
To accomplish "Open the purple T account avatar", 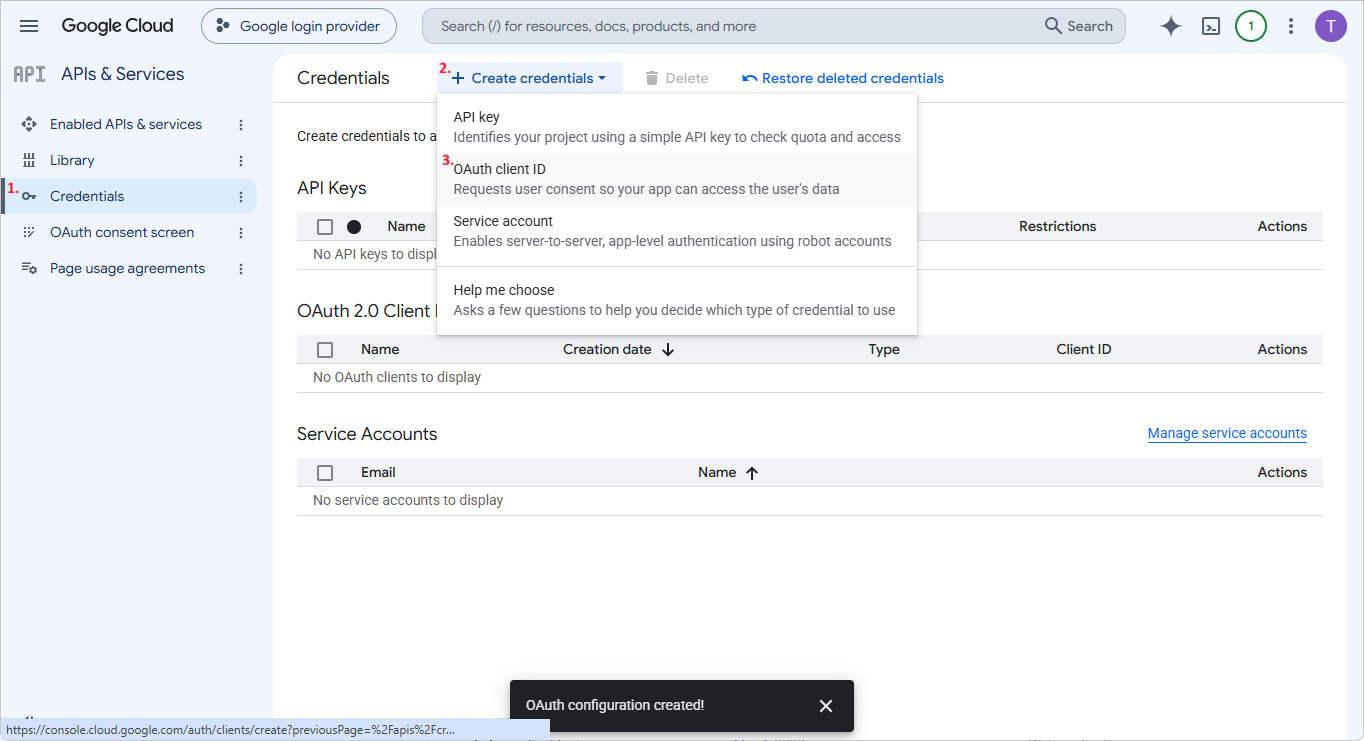I will (1331, 26).
